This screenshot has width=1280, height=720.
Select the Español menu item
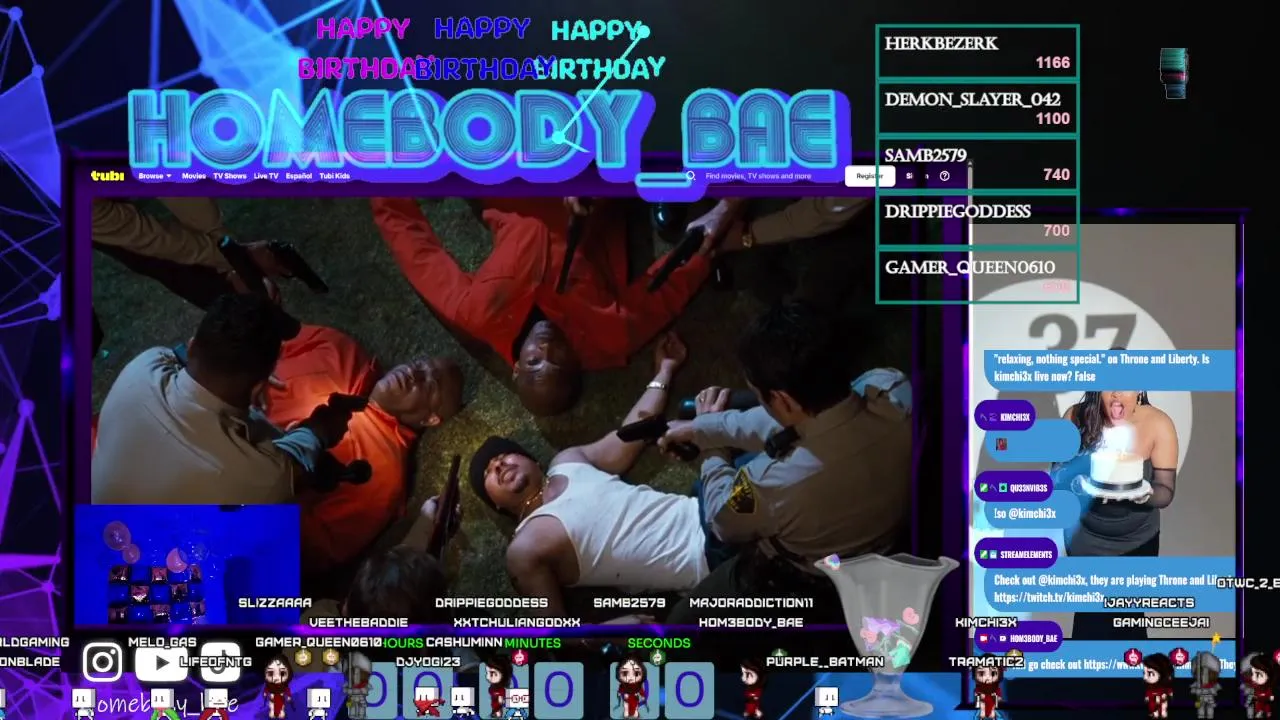click(299, 176)
